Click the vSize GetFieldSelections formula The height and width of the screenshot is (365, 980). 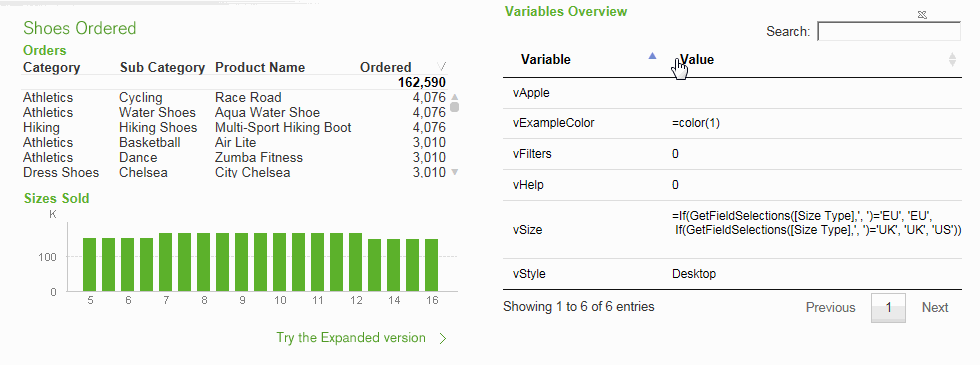pos(816,223)
